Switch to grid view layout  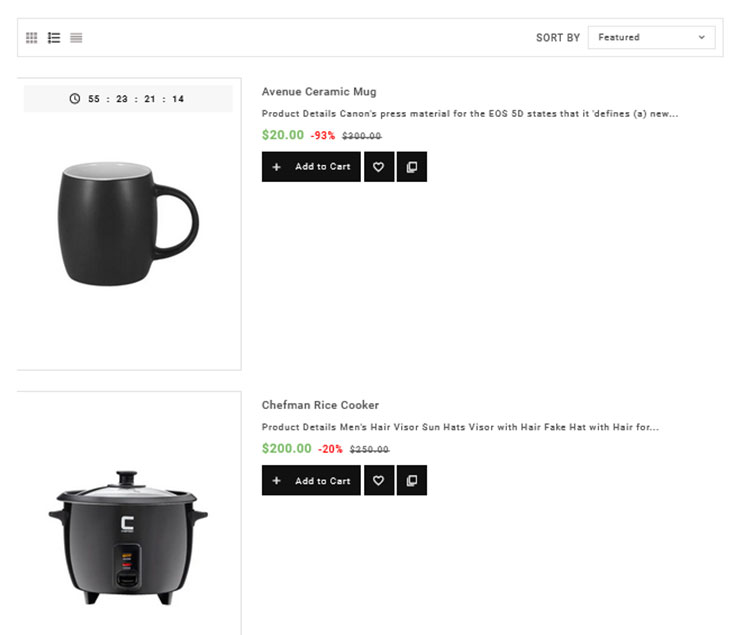[x=32, y=38]
